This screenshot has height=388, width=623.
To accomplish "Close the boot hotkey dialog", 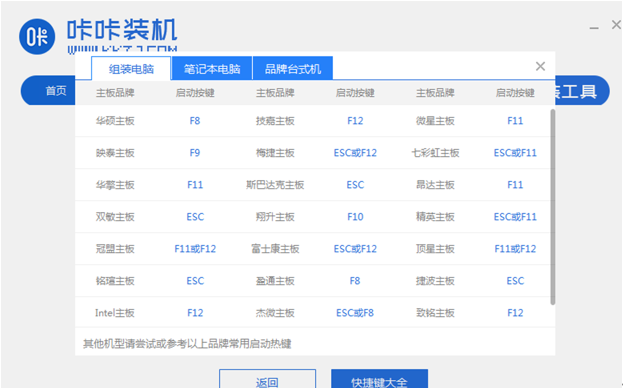I will click(x=540, y=66).
